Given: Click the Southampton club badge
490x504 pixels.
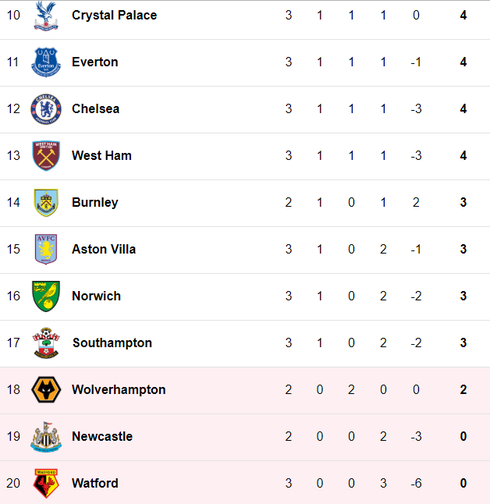Looking at the screenshot, I should click(46, 343).
